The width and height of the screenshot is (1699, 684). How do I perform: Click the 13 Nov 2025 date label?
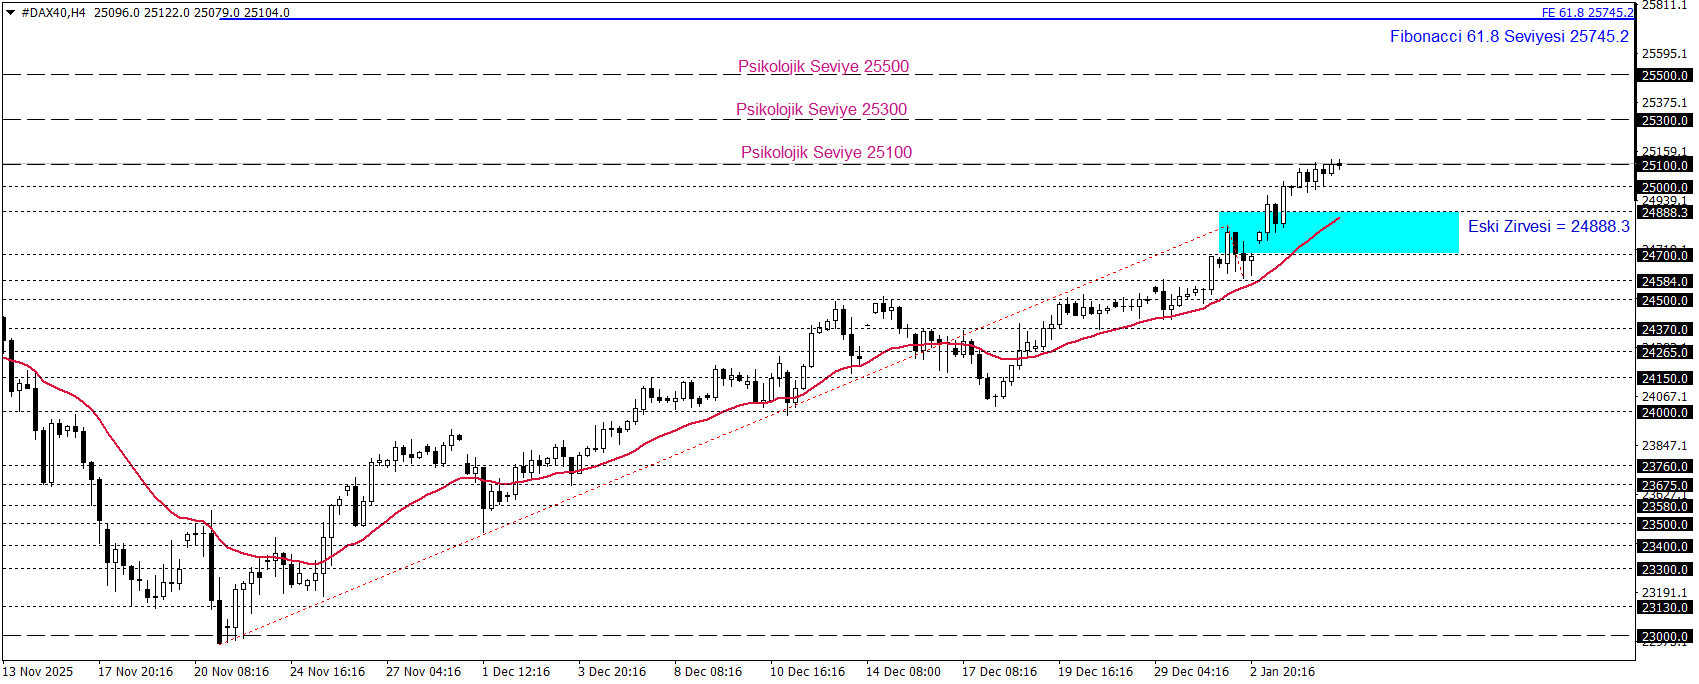click(38, 671)
